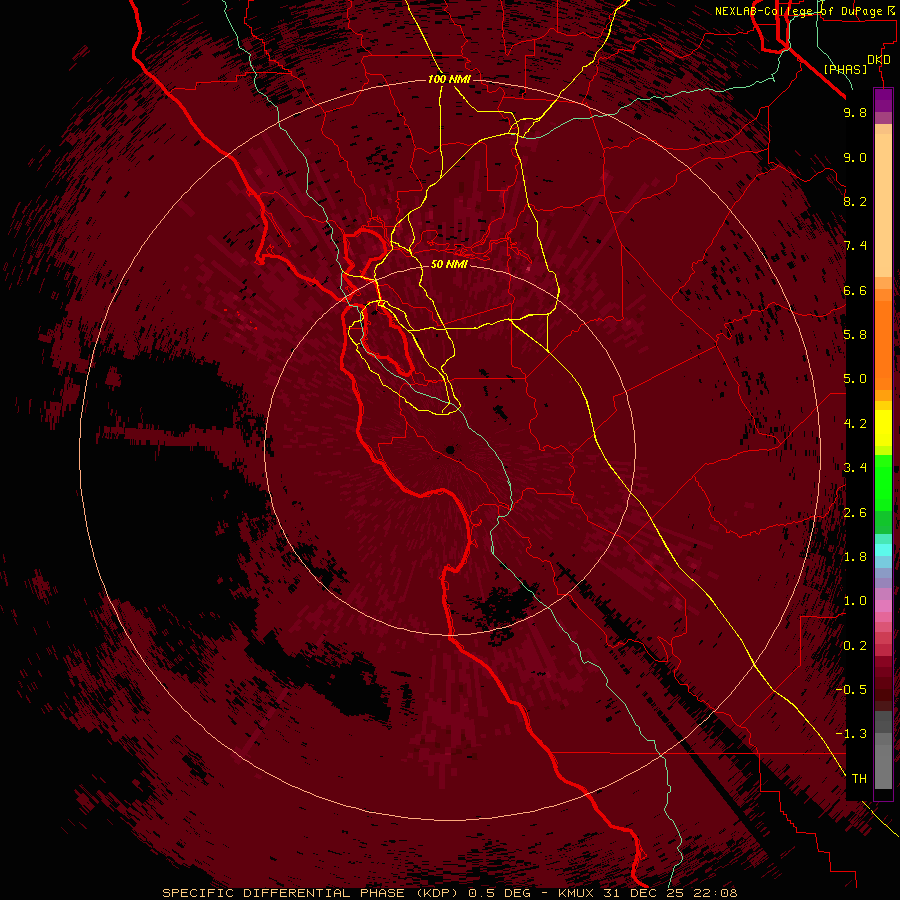This screenshot has width=900, height=900.
Task: Click the KMUX station identifier in the caption
Action: coord(578,893)
